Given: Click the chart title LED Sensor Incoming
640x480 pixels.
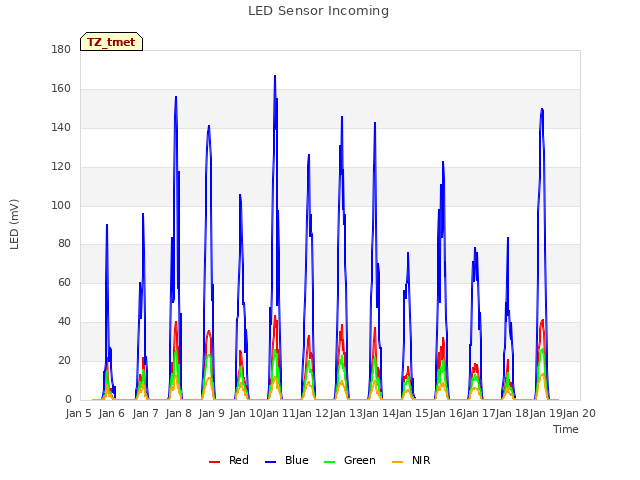Looking at the screenshot, I should click(x=318, y=11).
